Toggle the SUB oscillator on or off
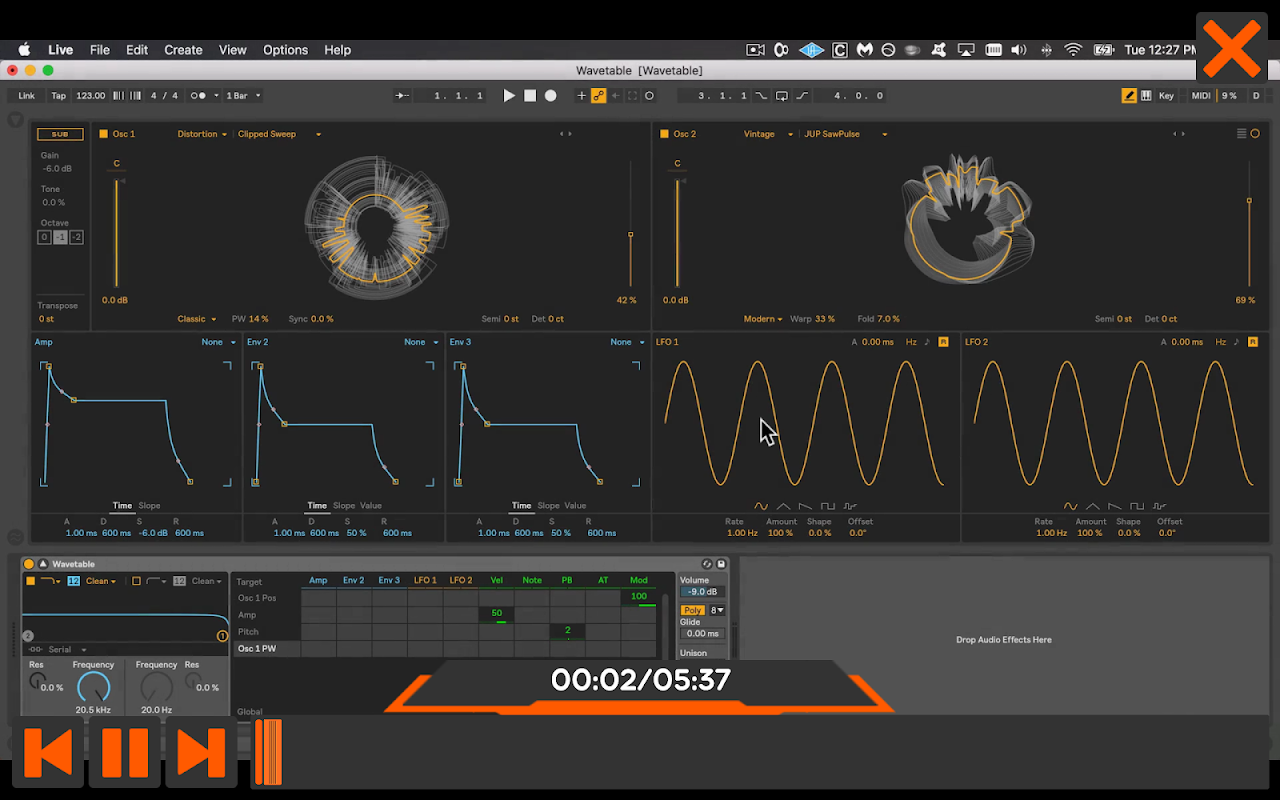Image resolution: width=1280 pixels, height=800 pixels. coord(61,134)
